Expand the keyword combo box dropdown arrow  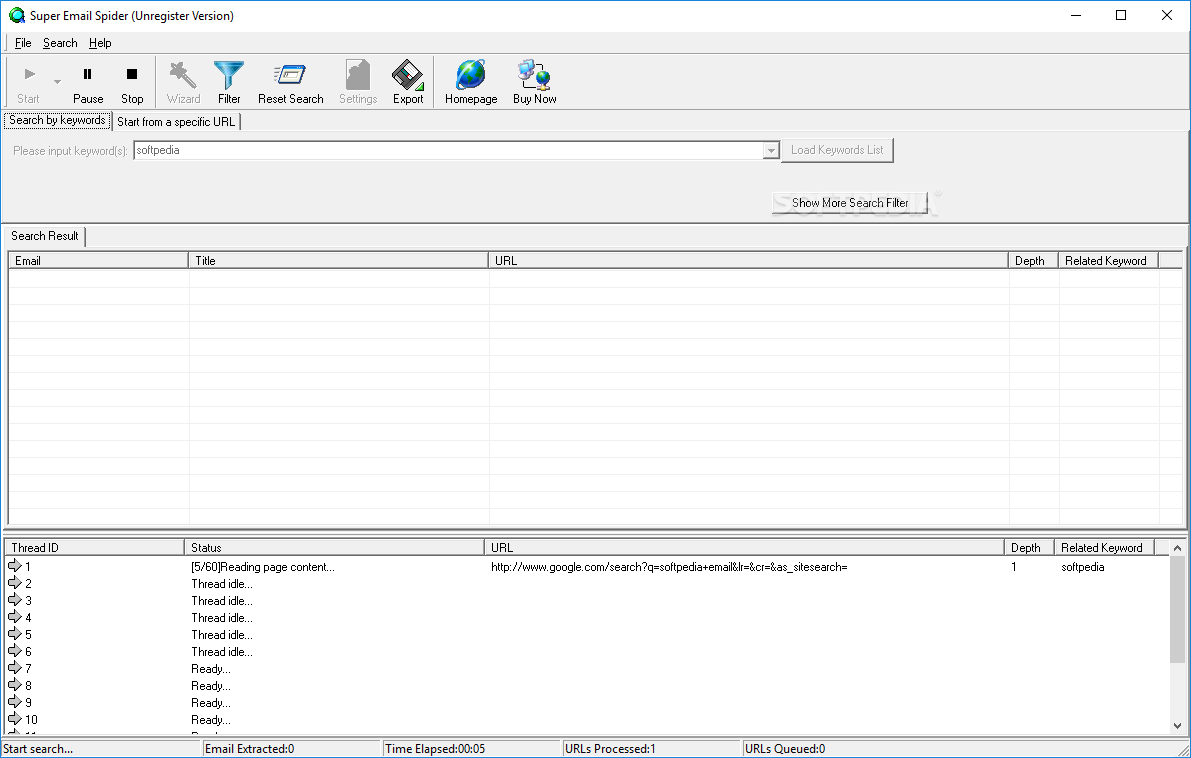pos(771,150)
